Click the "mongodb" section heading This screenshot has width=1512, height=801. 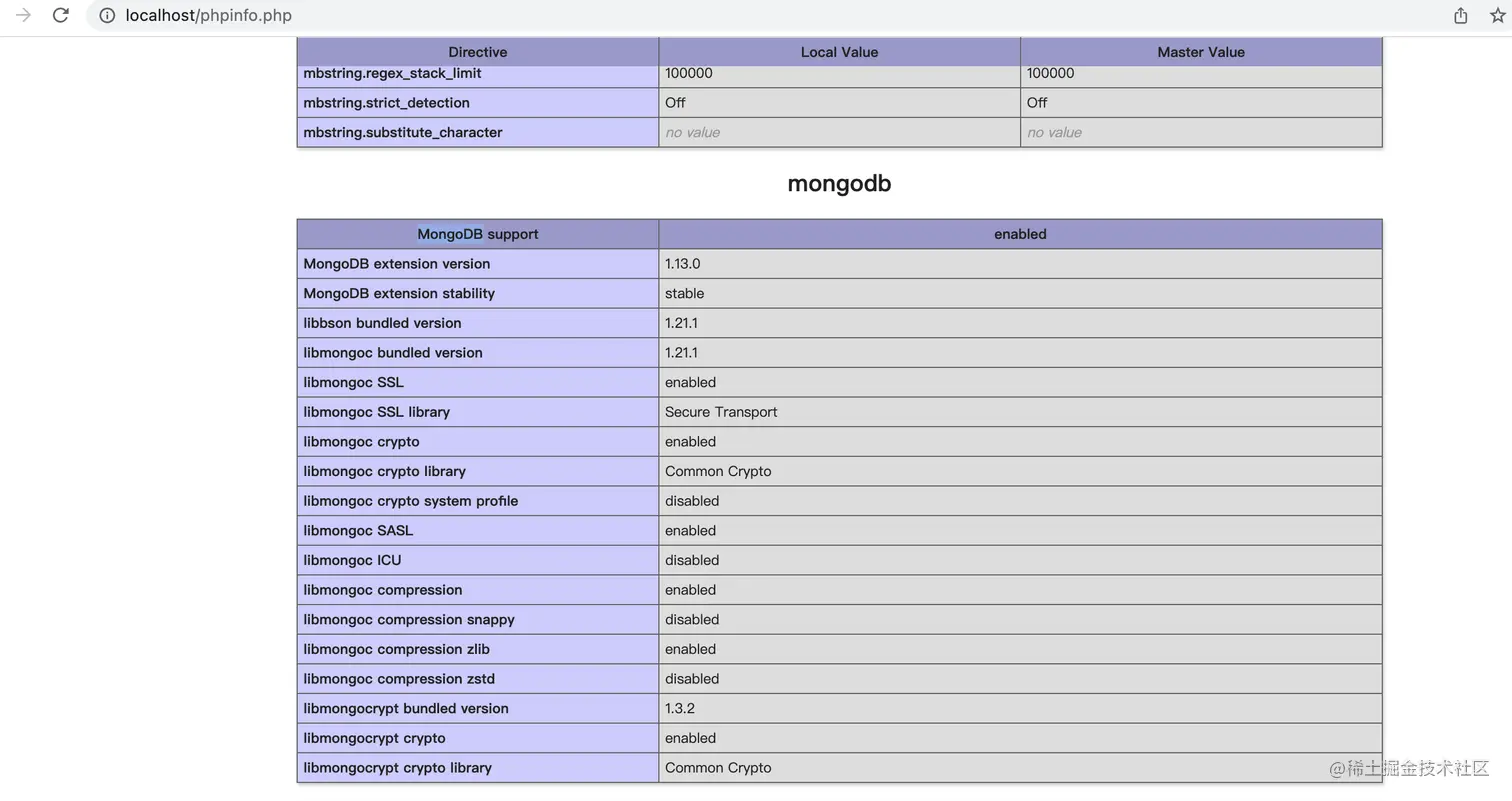pyautogui.click(x=839, y=183)
